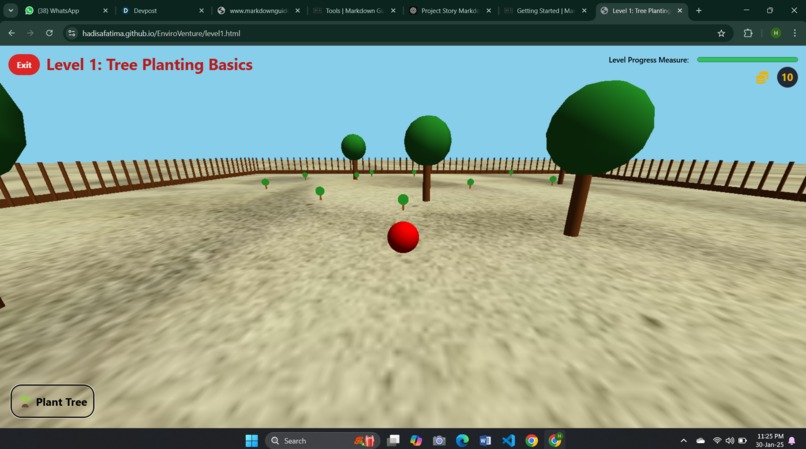Click the gold coins icon

(762, 78)
